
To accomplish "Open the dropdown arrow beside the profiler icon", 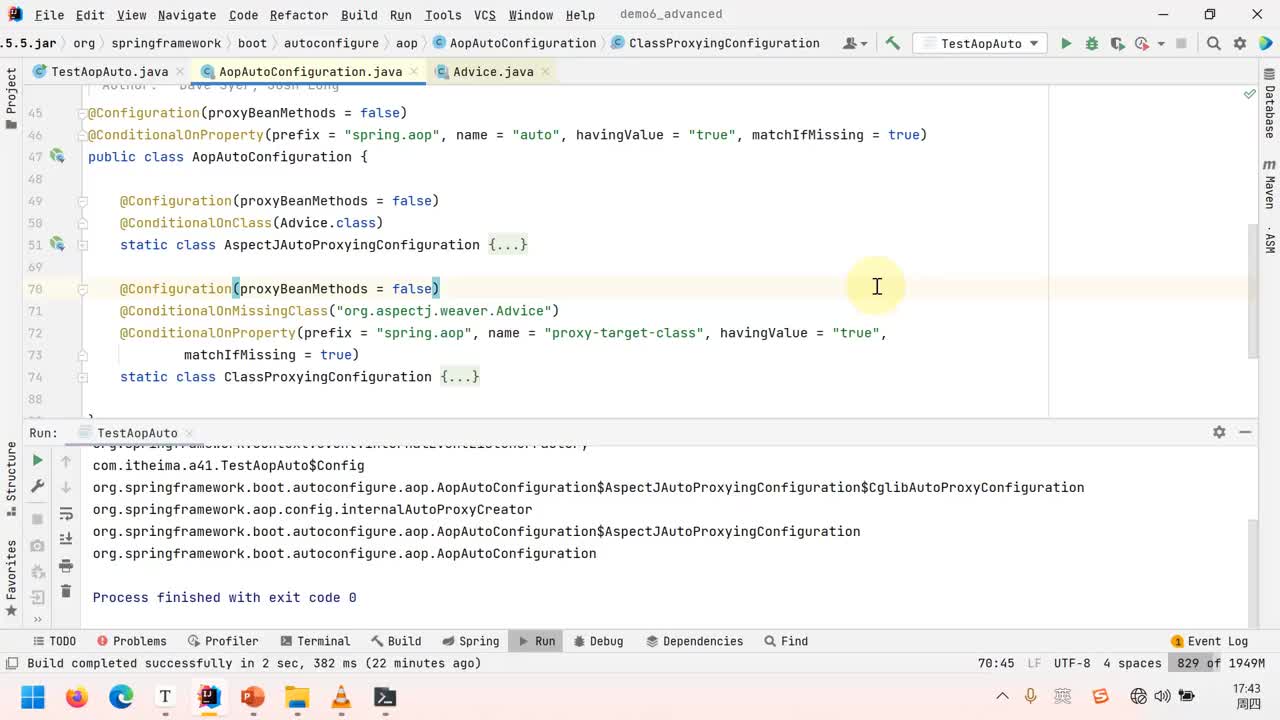I will (x=1161, y=43).
